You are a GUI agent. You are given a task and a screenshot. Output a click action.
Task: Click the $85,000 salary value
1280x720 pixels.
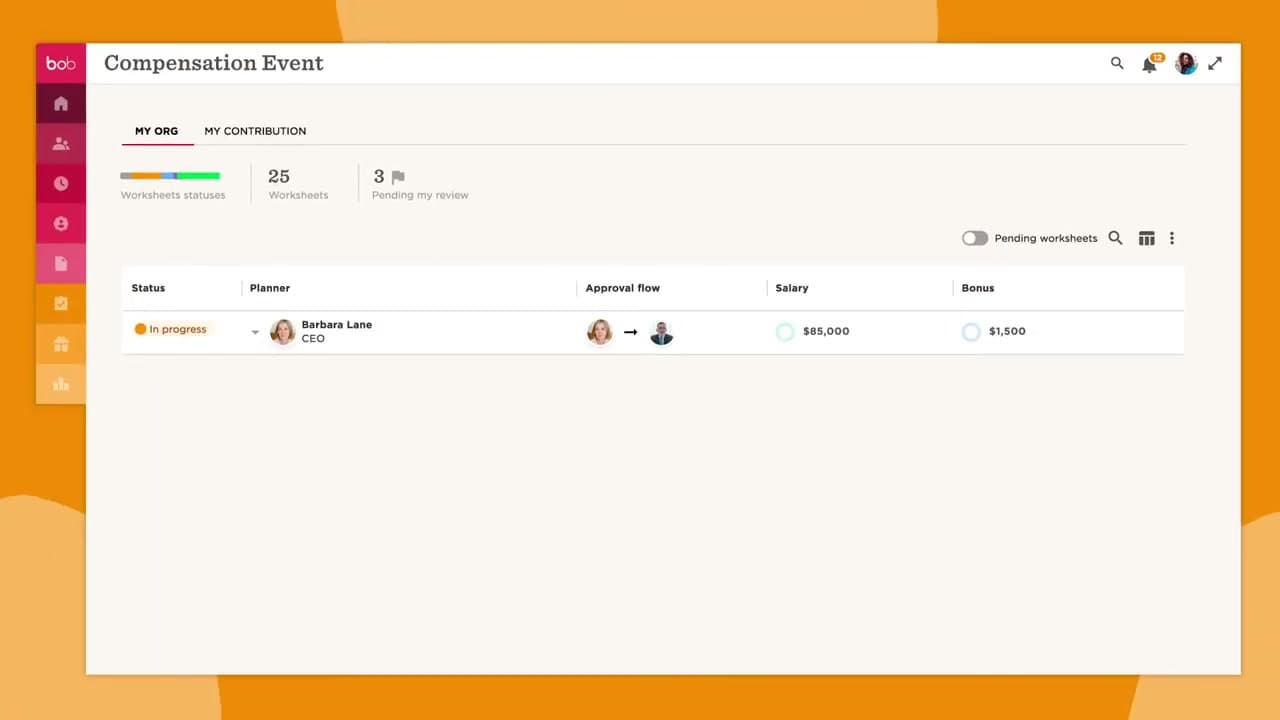click(x=826, y=331)
